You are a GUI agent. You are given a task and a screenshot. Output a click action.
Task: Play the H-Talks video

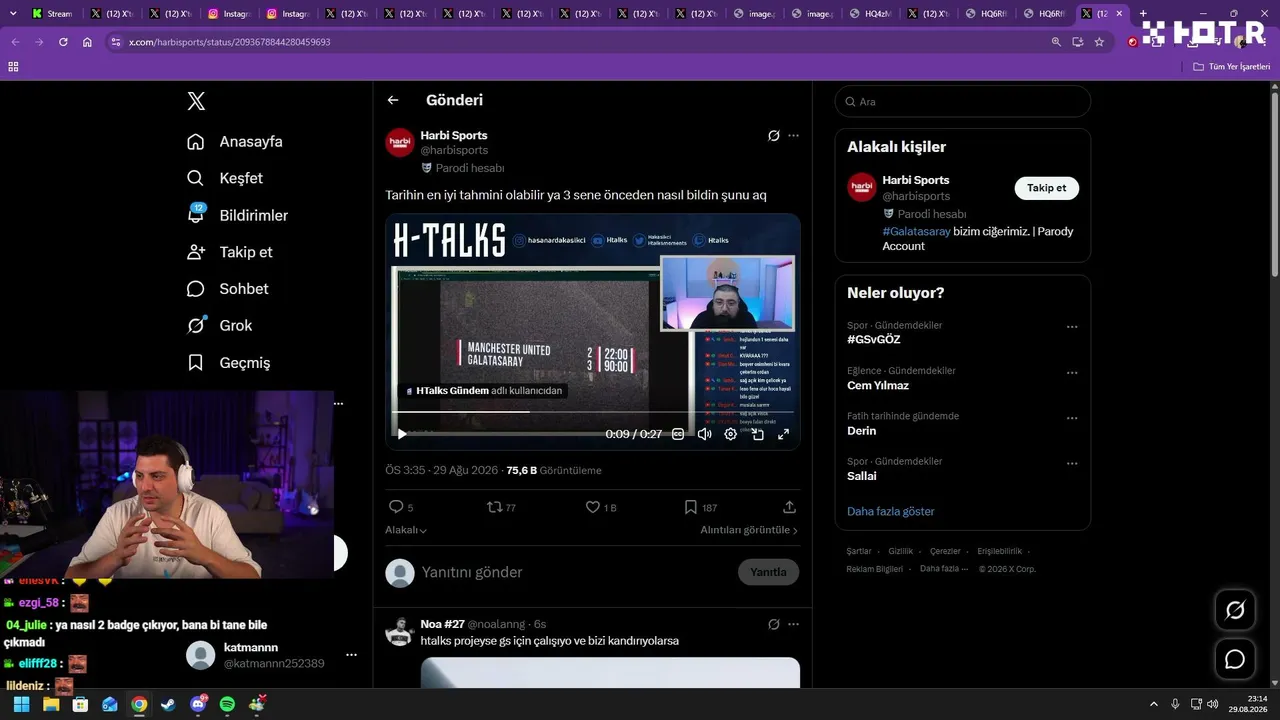pos(402,434)
